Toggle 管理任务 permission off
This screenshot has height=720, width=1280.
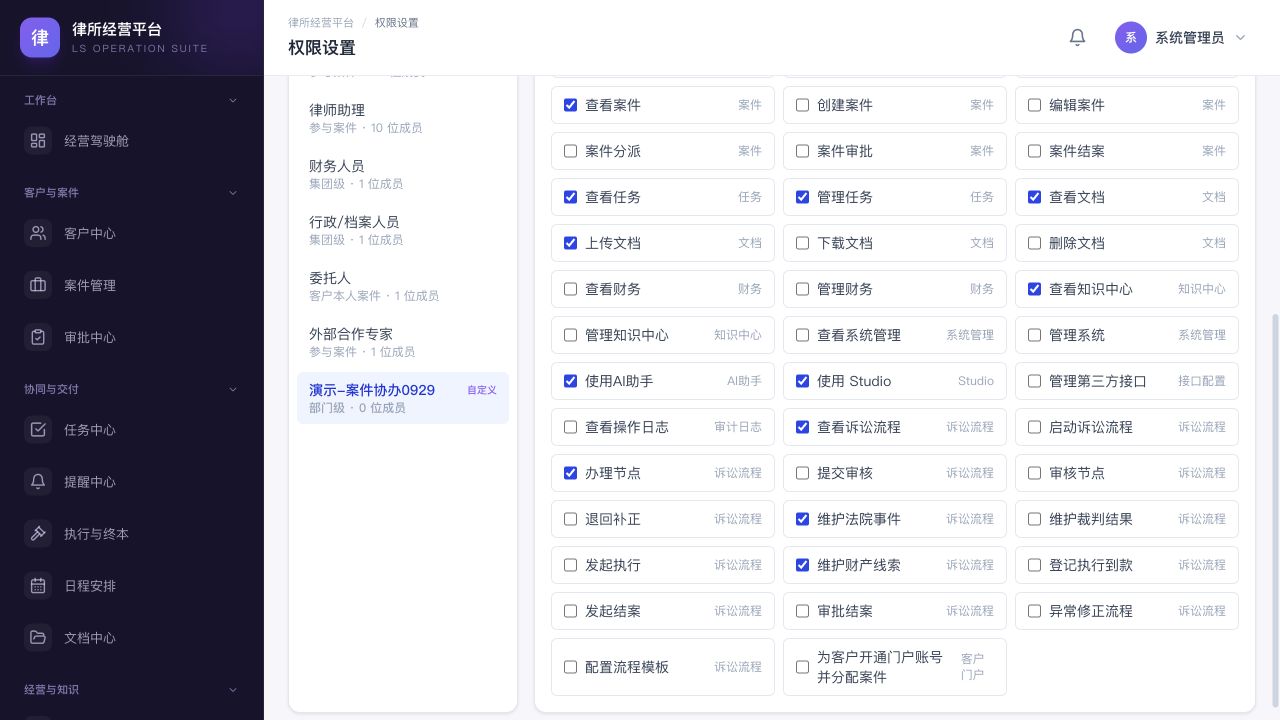pyautogui.click(x=802, y=197)
